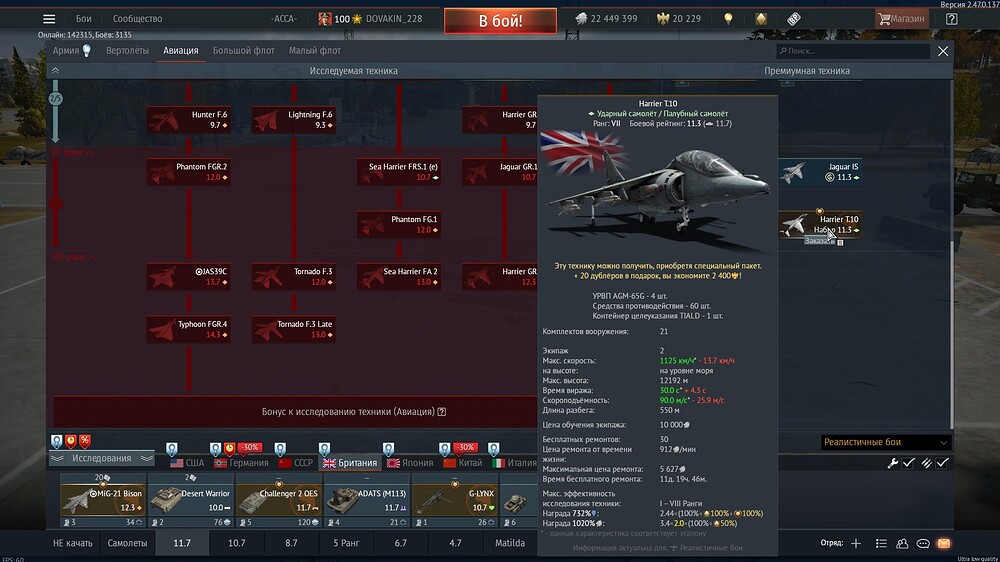The width and height of the screenshot is (1000, 562).
Task: Collapse the tree with the double-chevron at top left
Action: 55,71
